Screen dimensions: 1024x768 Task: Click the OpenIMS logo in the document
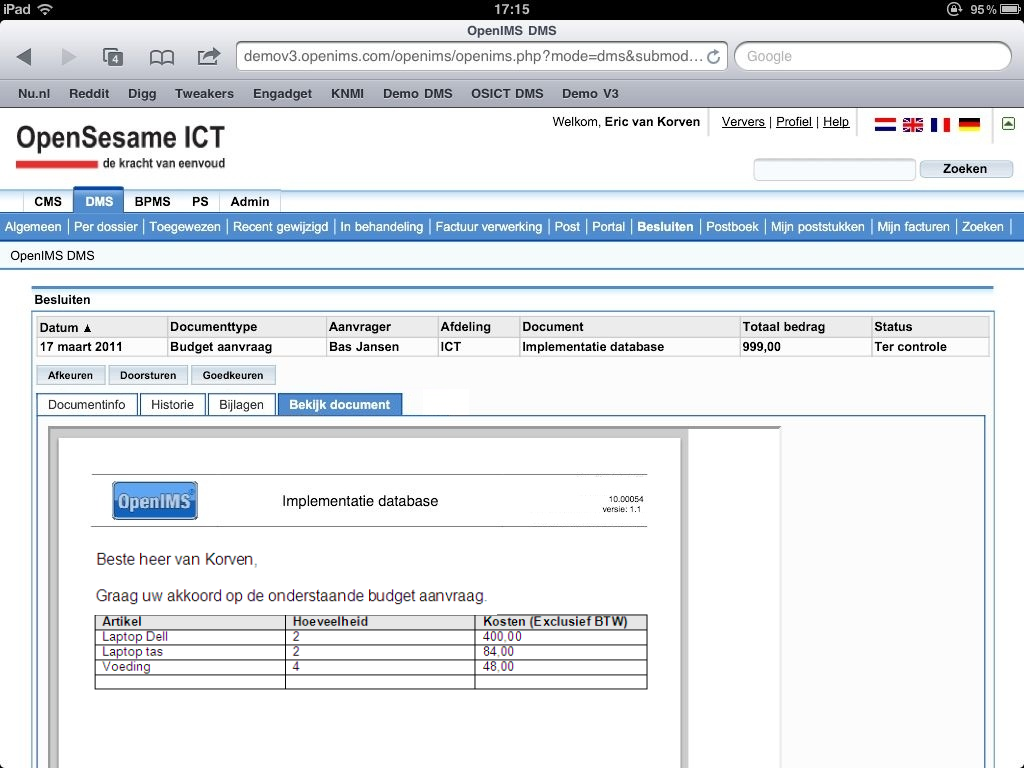(155, 500)
